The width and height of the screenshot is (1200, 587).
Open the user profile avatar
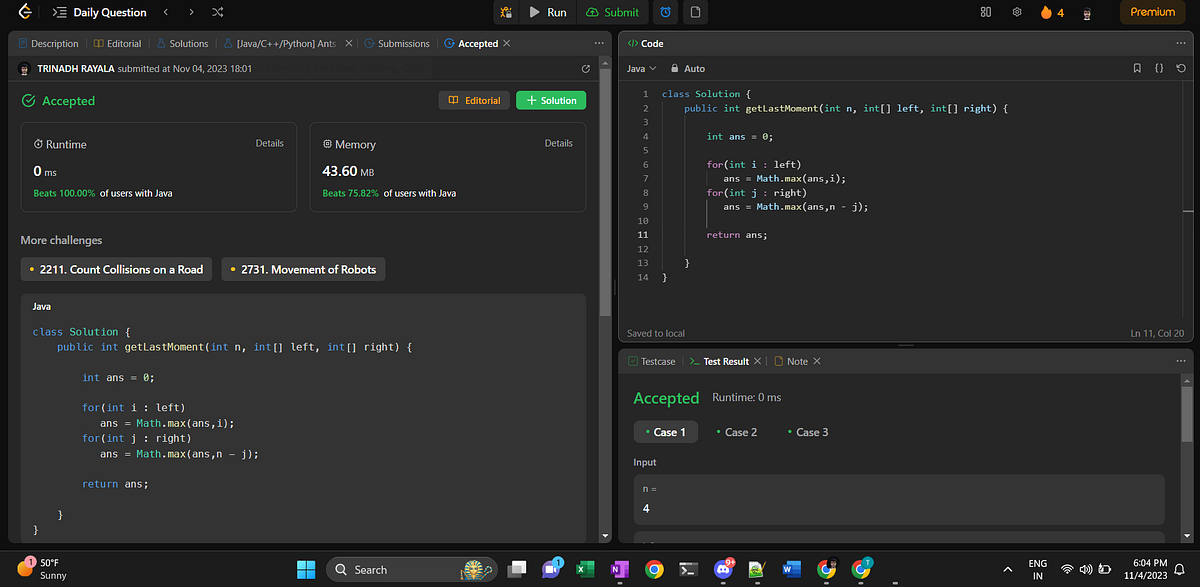point(1087,13)
